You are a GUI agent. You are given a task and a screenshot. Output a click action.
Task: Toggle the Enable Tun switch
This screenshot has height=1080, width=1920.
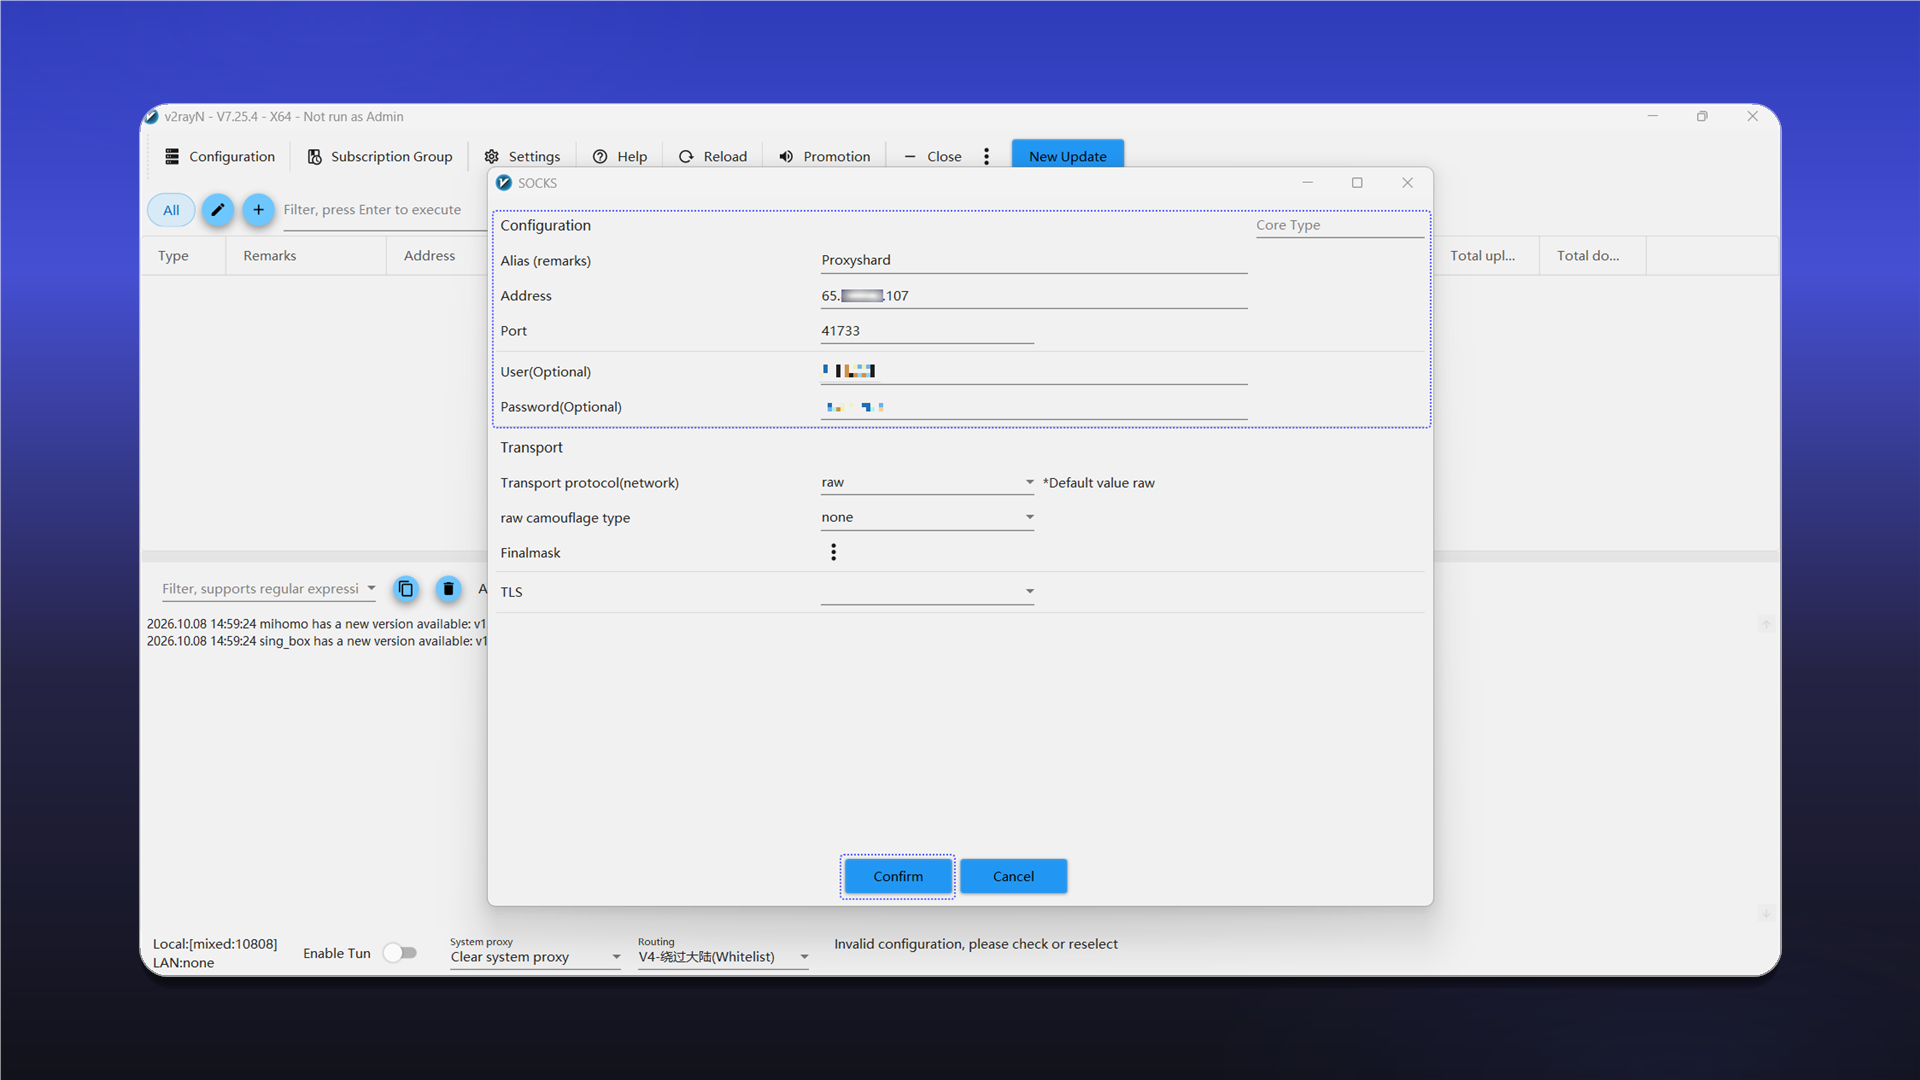[x=400, y=953]
